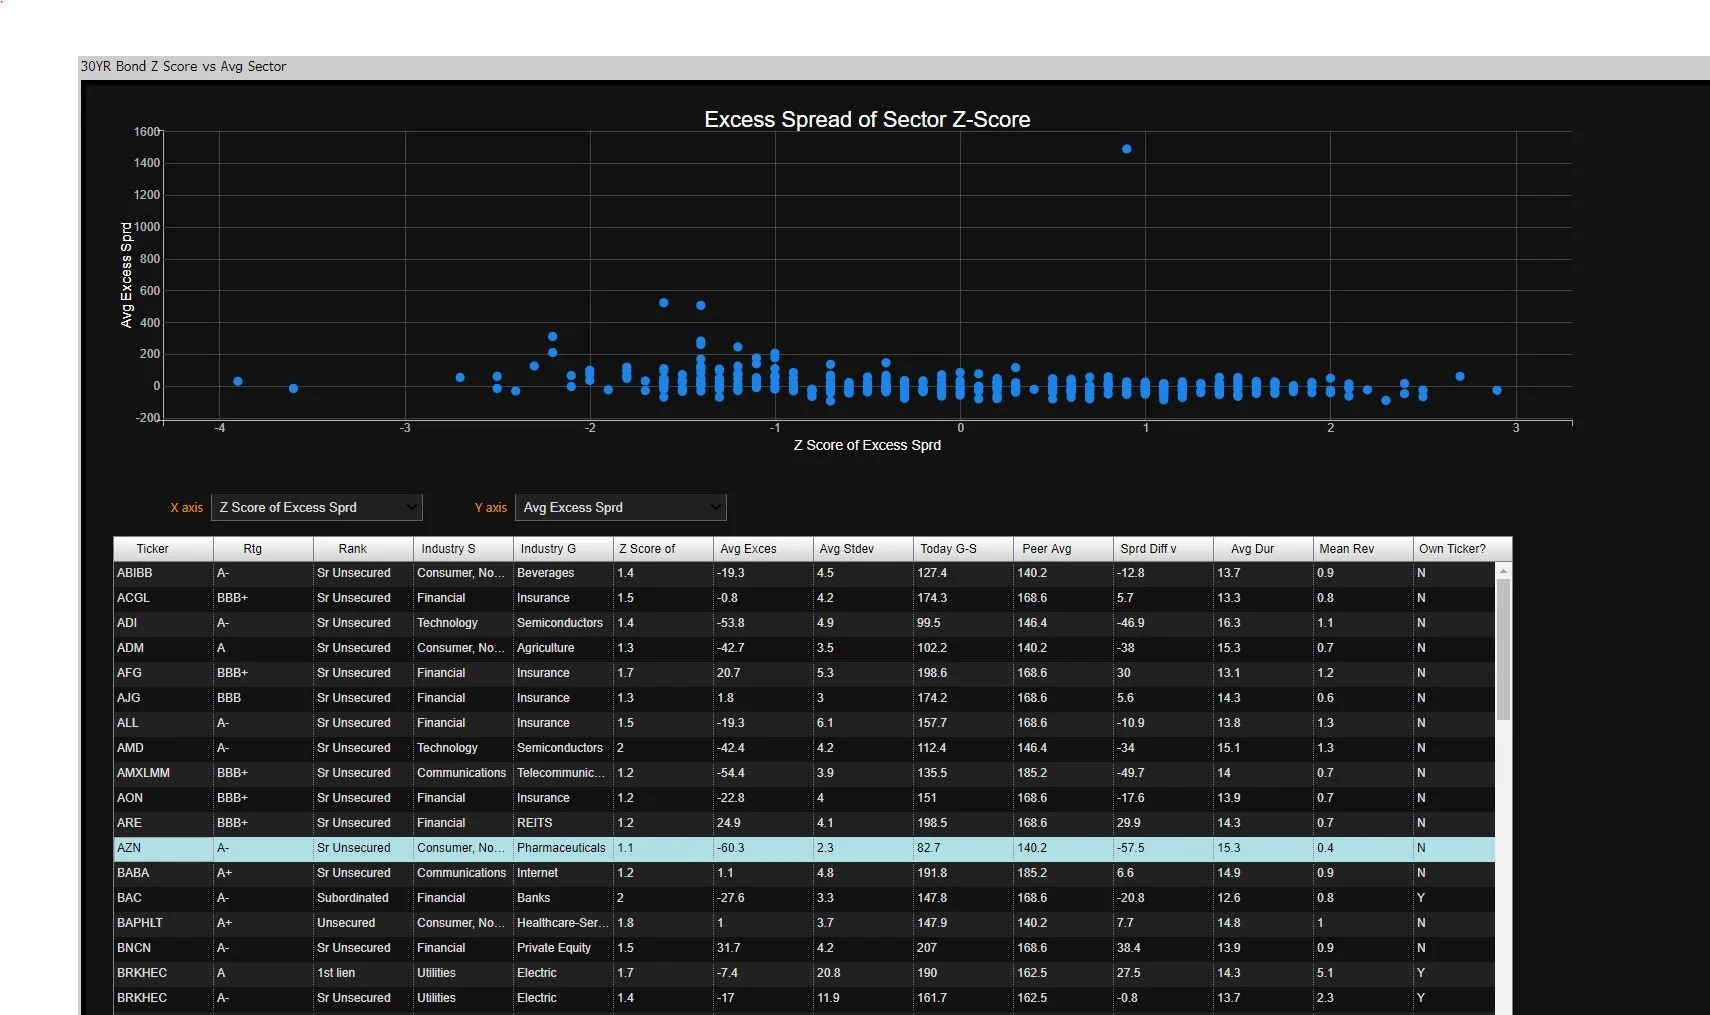Click the Internet industry cell
The height and width of the screenshot is (1015, 1710).
[563, 873]
